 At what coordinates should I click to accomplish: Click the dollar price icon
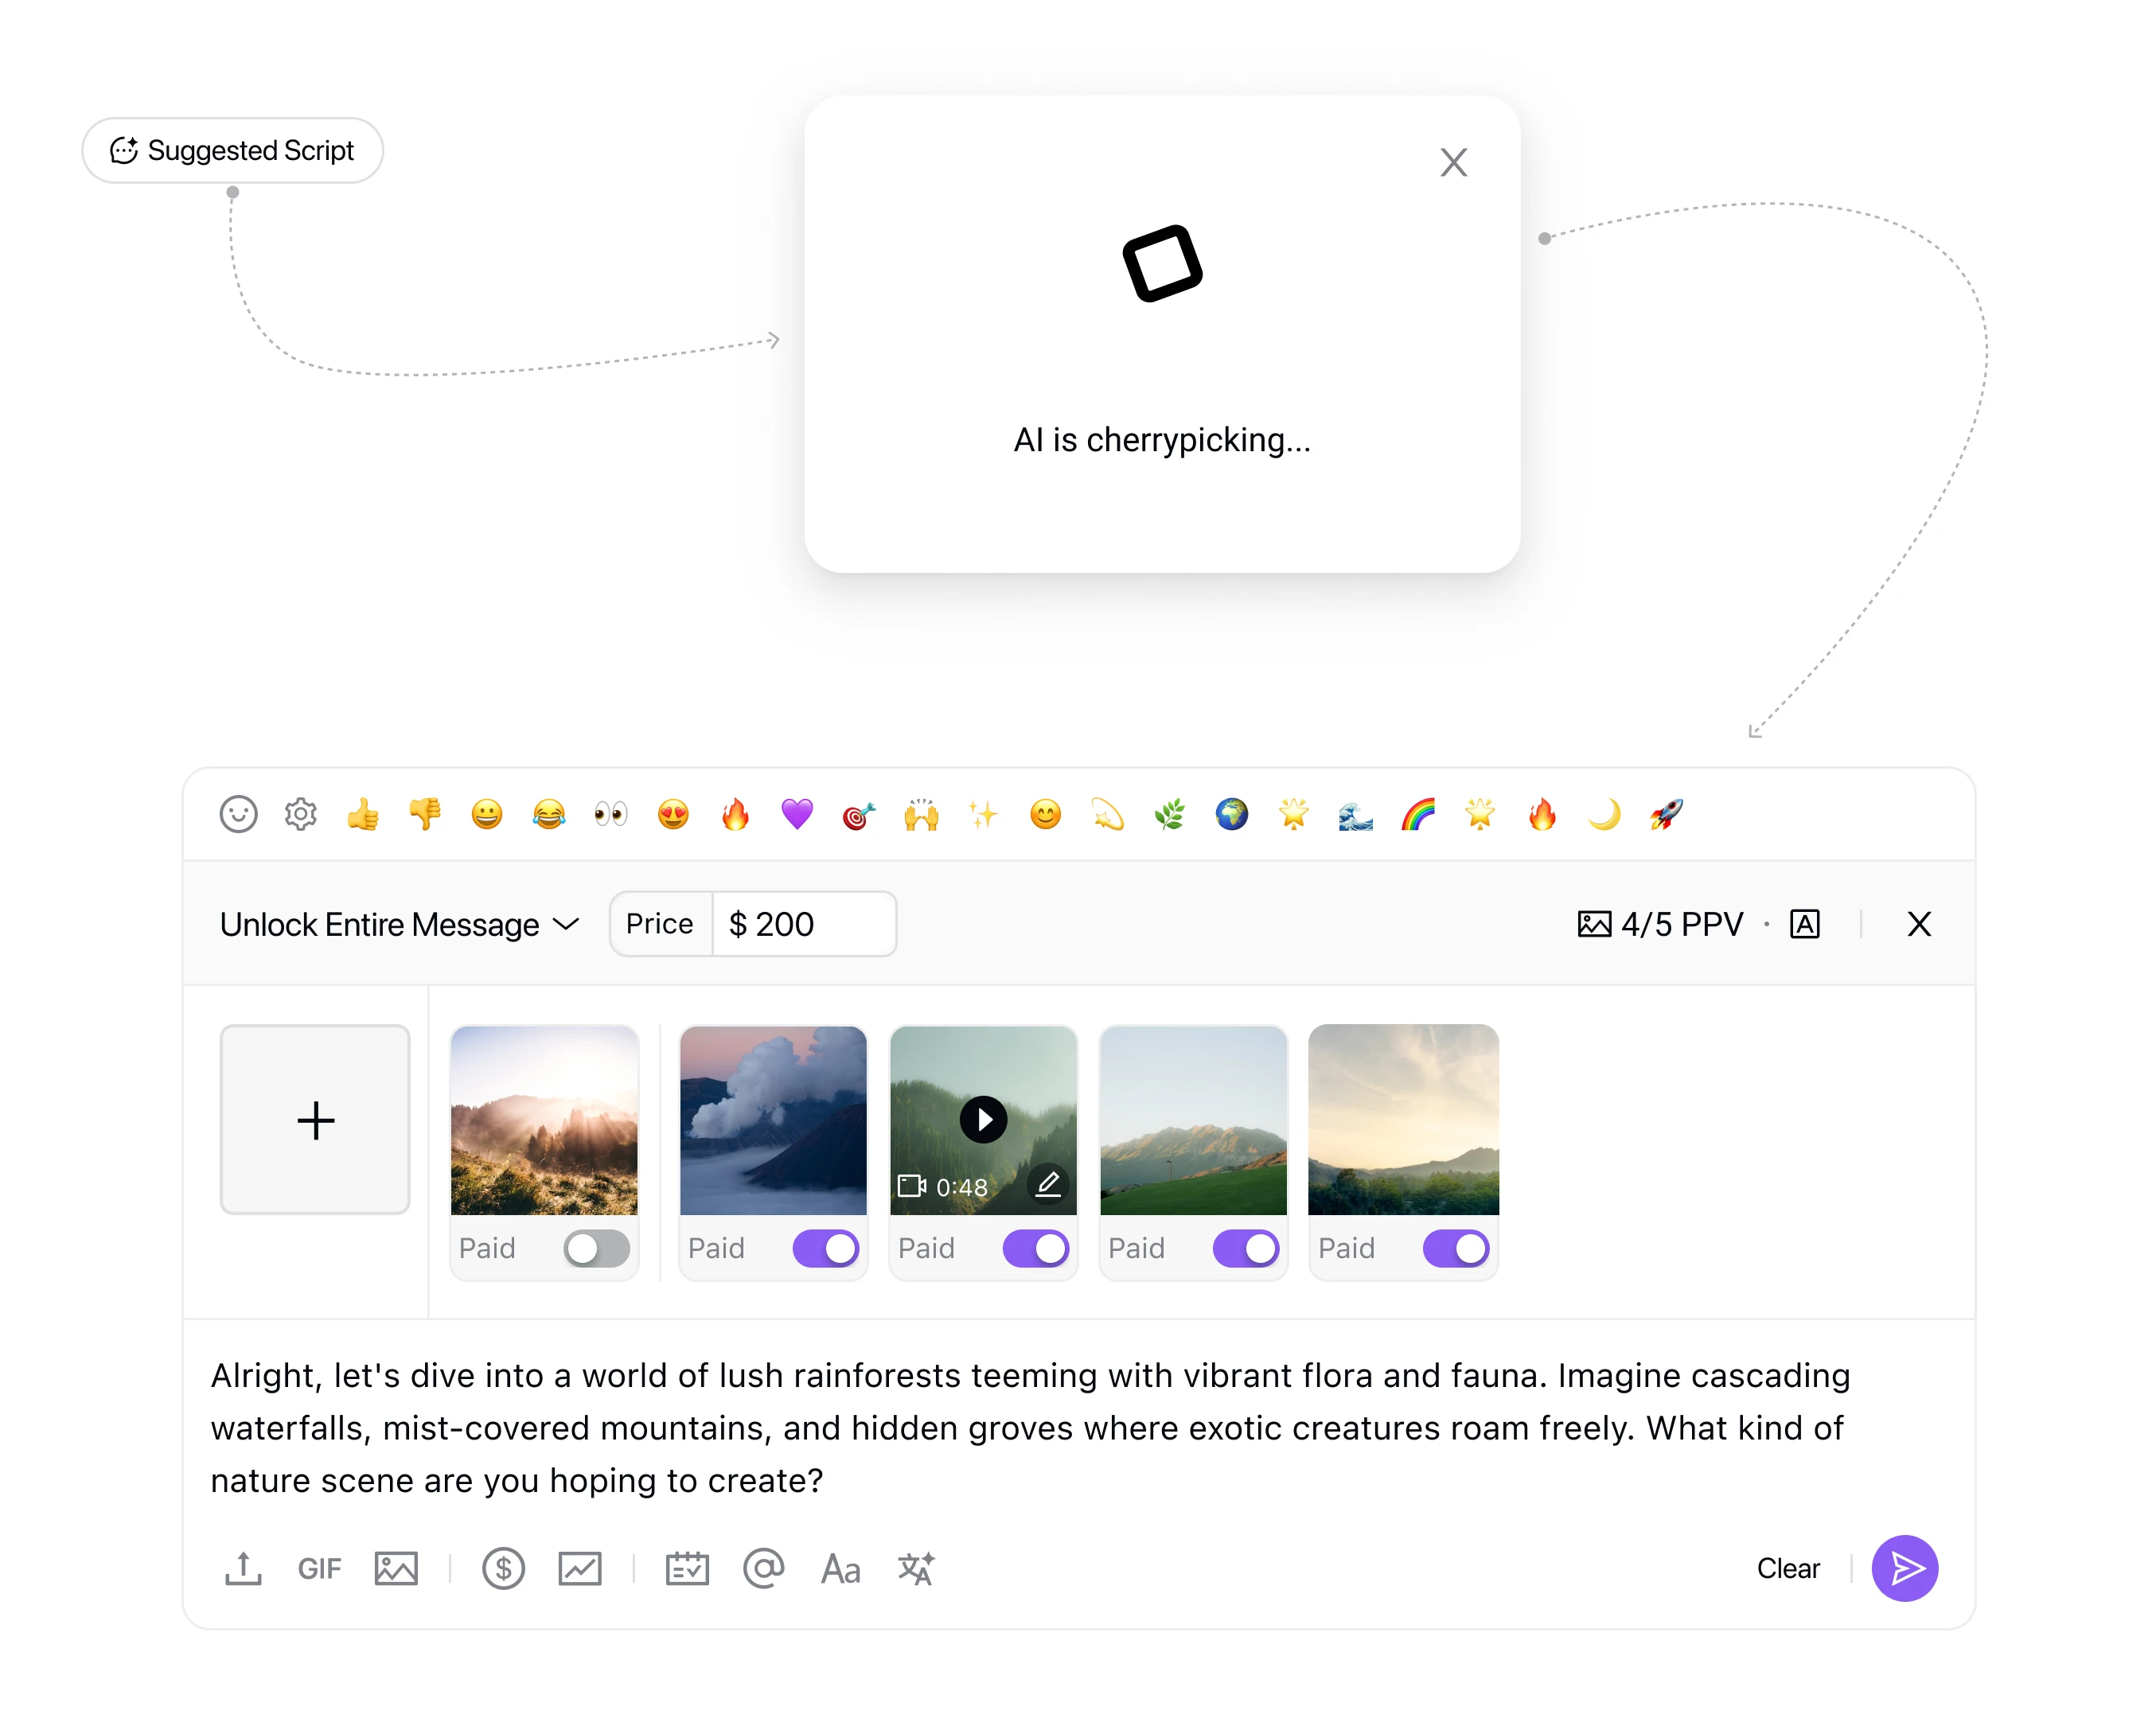[503, 1568]
